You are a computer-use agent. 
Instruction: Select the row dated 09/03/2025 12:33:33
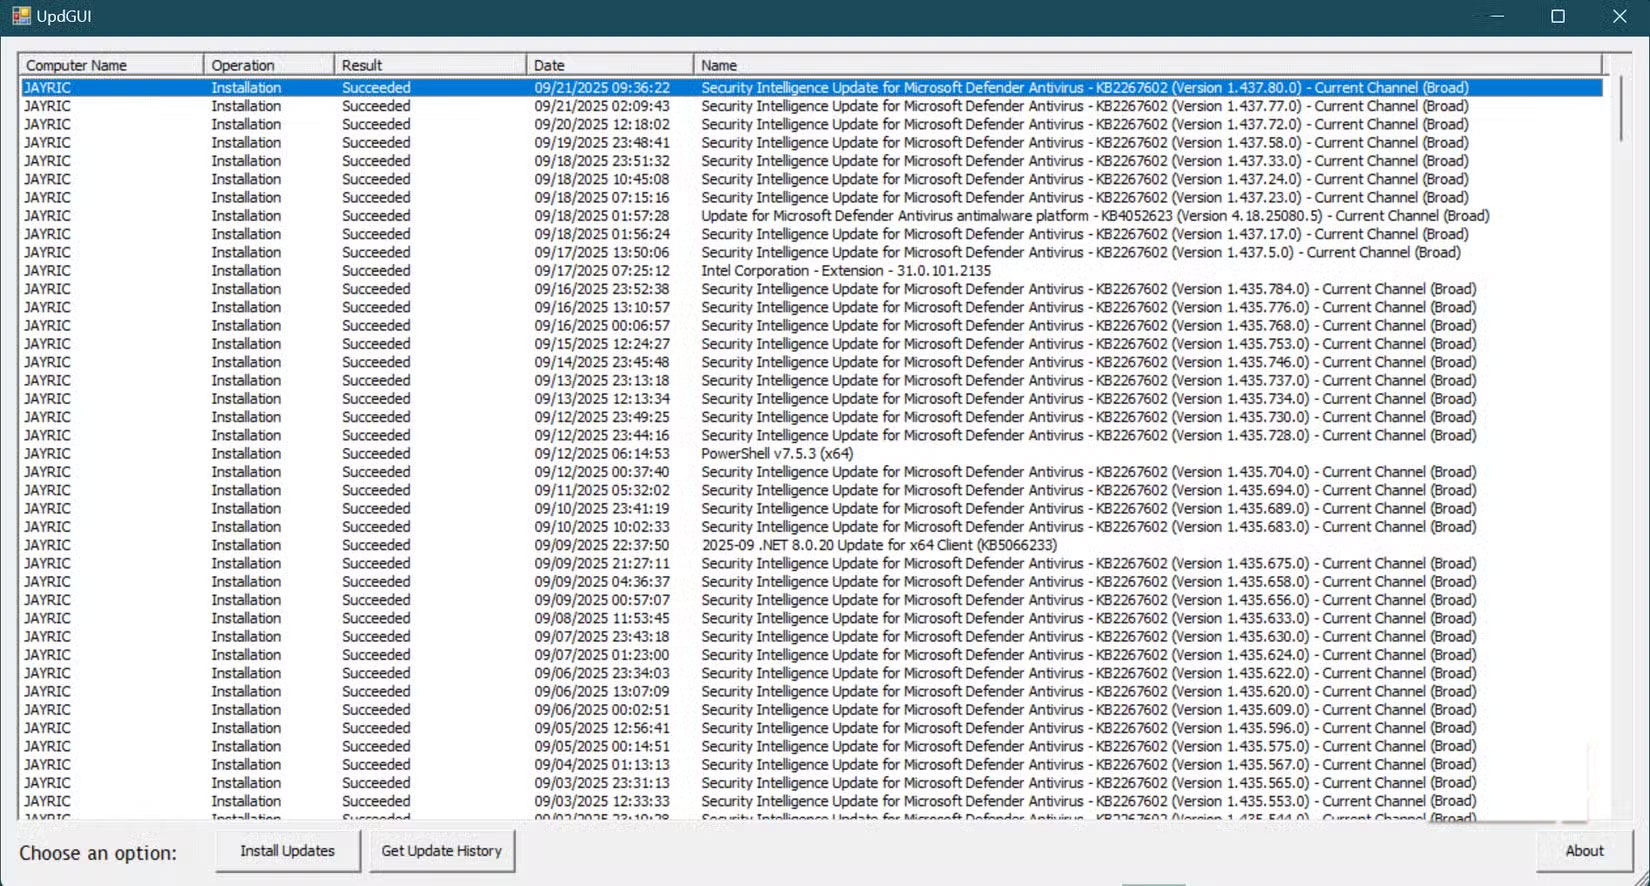(811, 801)
